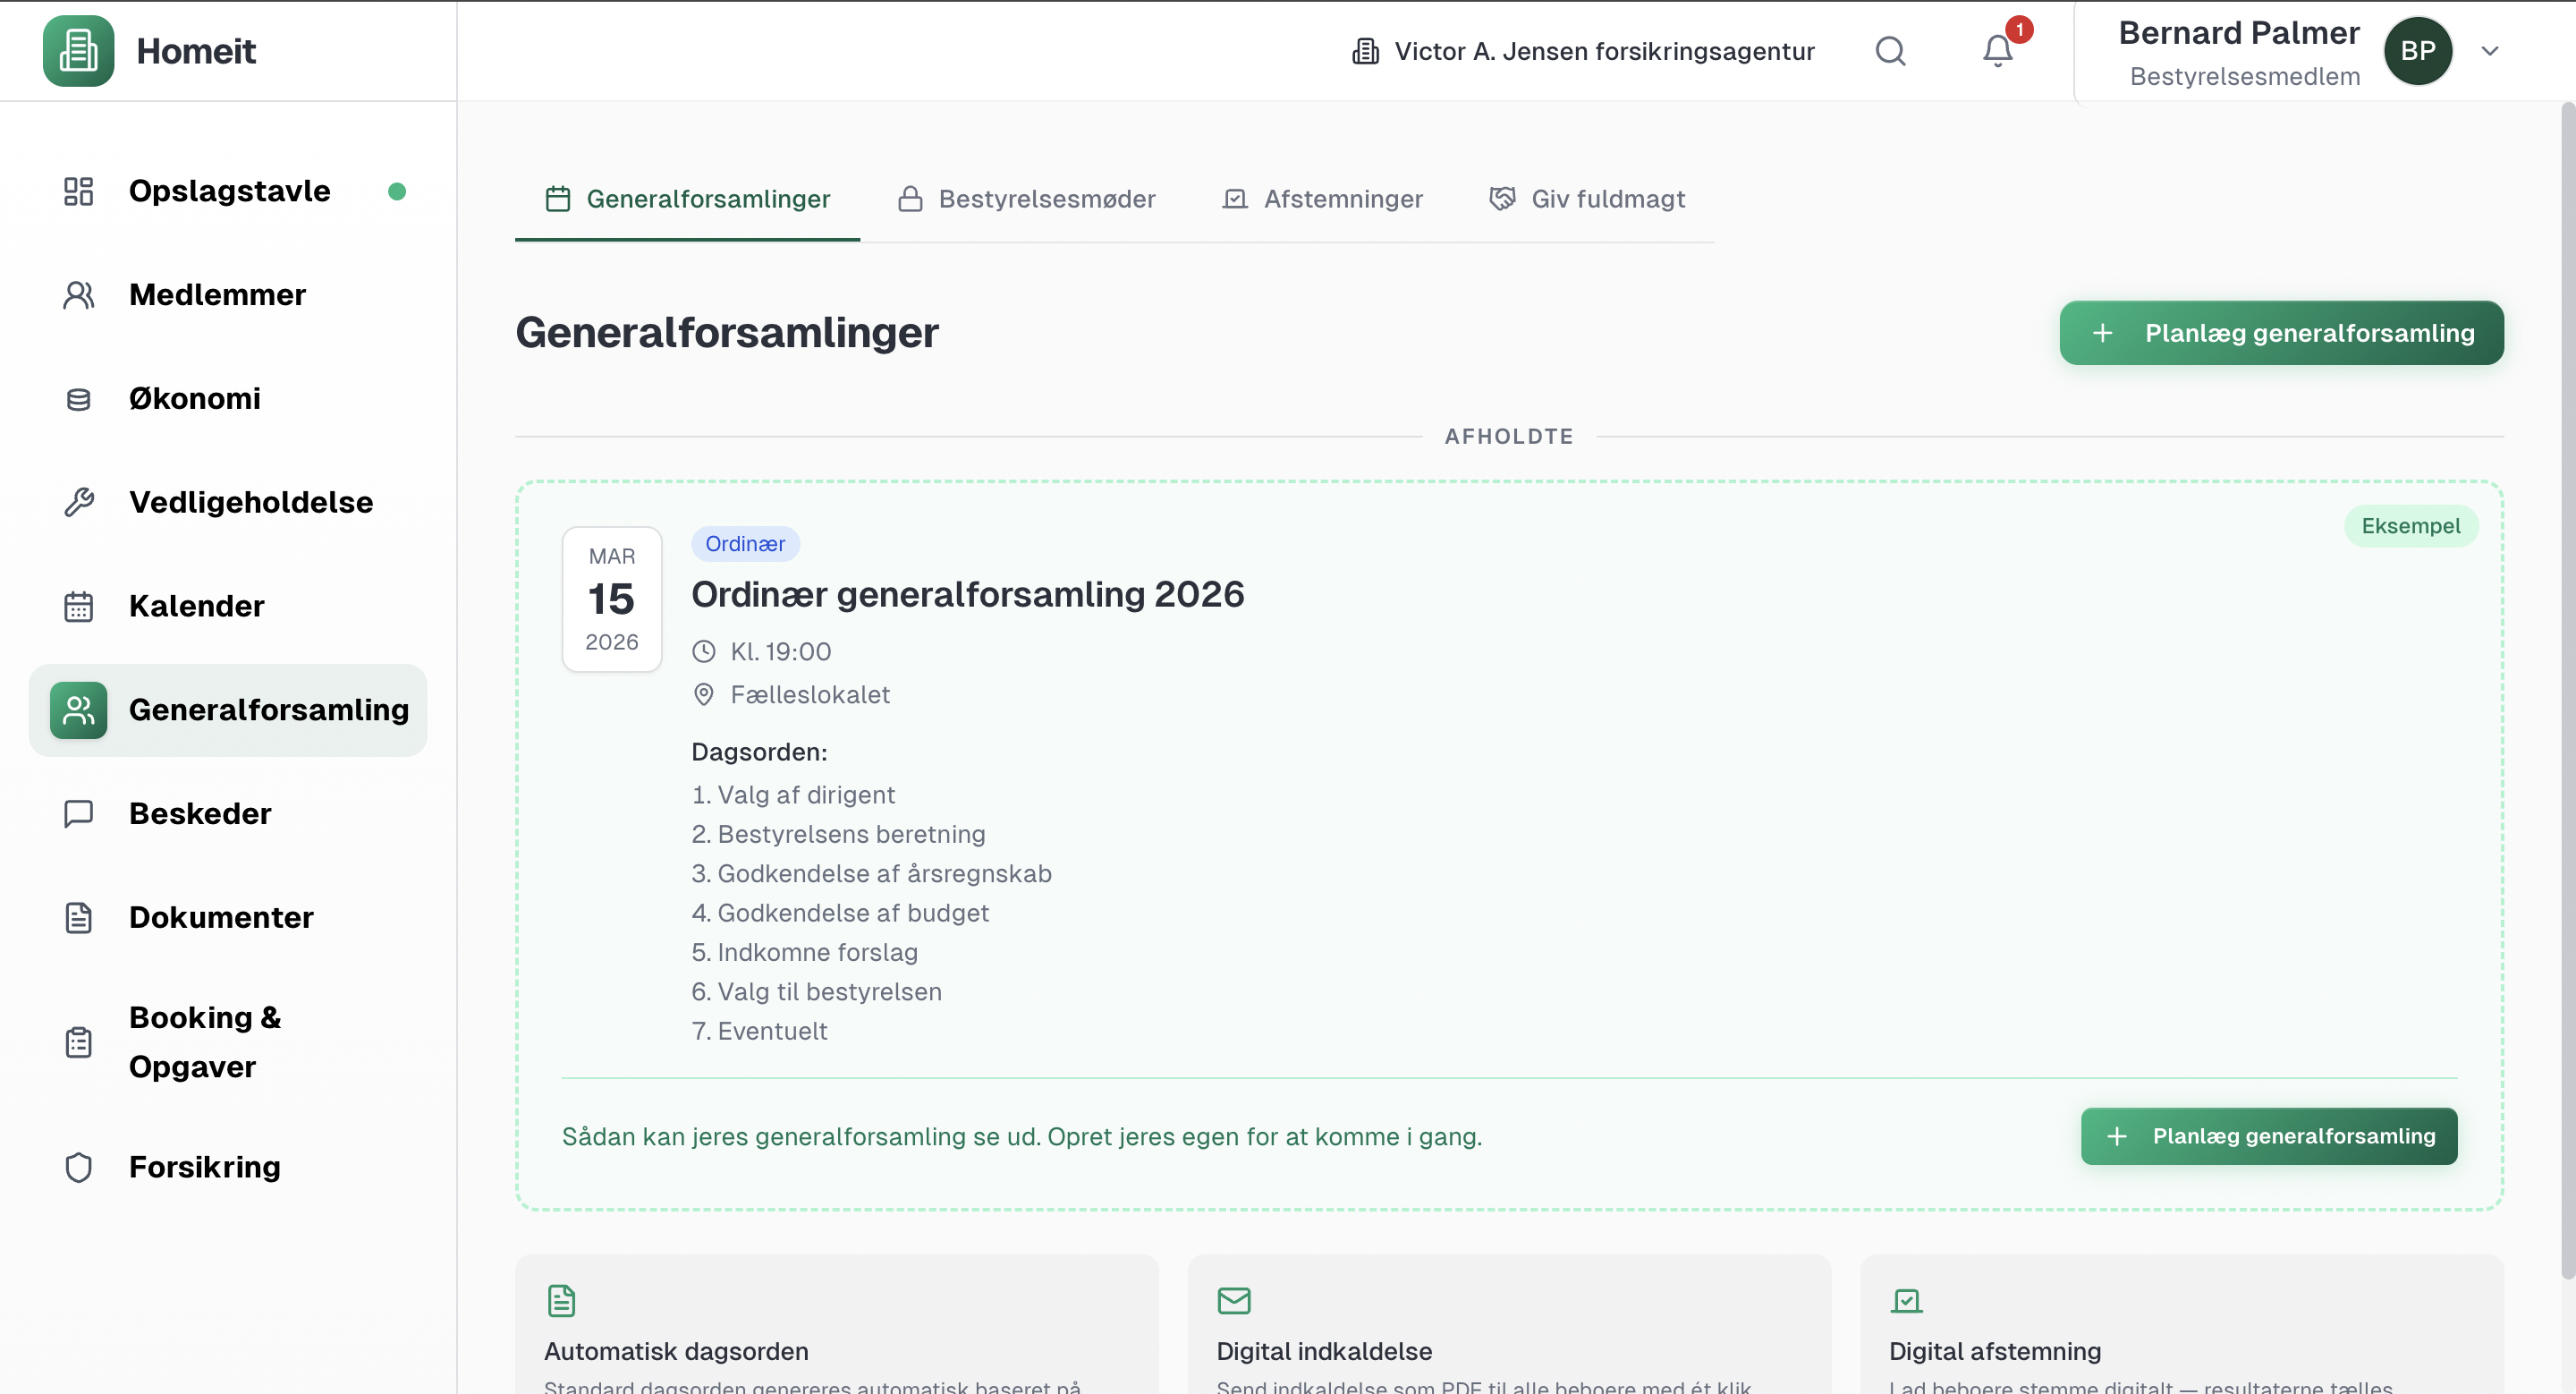Select the Forsikring shield icon
The height and width of the screenshot is (1394, 2576).
78,1166
